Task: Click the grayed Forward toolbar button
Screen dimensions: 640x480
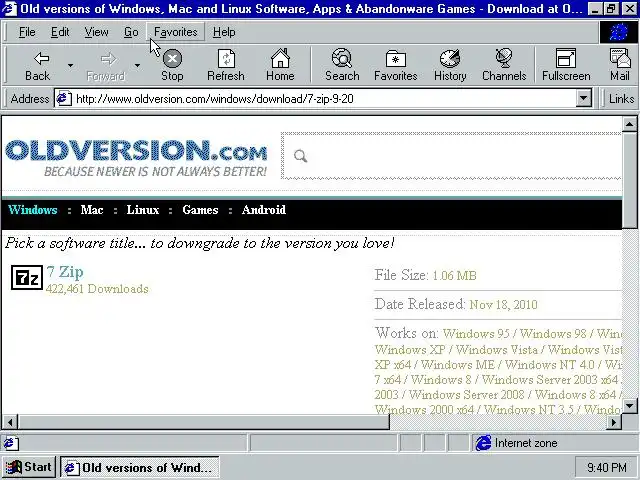Action: (x=106, y=65)
